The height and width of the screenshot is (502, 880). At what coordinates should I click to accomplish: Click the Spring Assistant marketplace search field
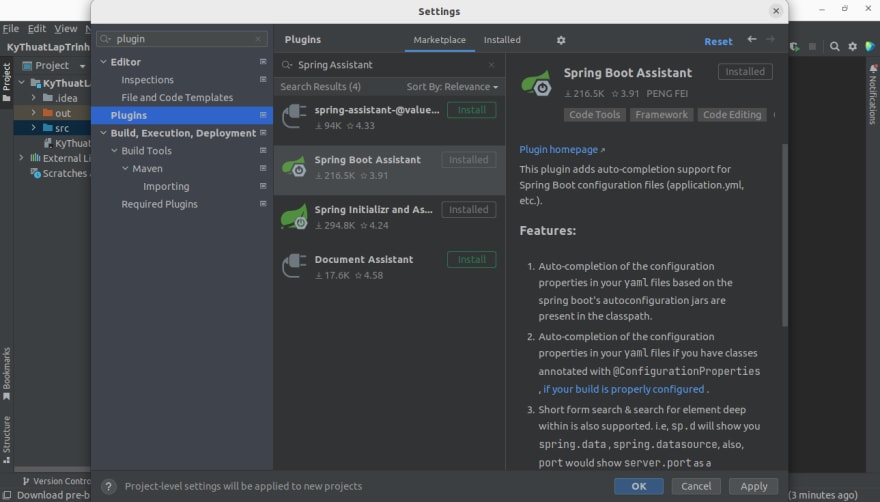(x=389, y=65)
